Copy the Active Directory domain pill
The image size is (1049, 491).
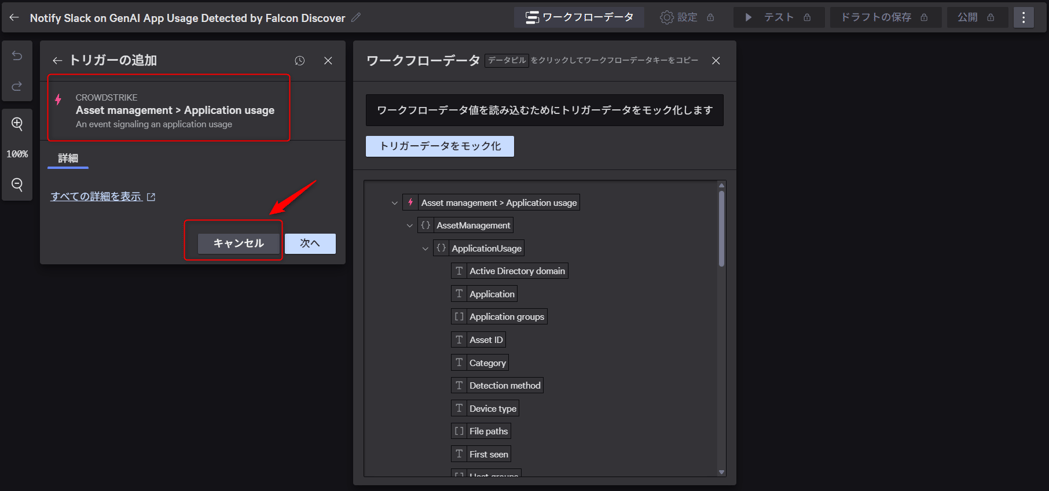pyautogui.click(x=510, y=271)
